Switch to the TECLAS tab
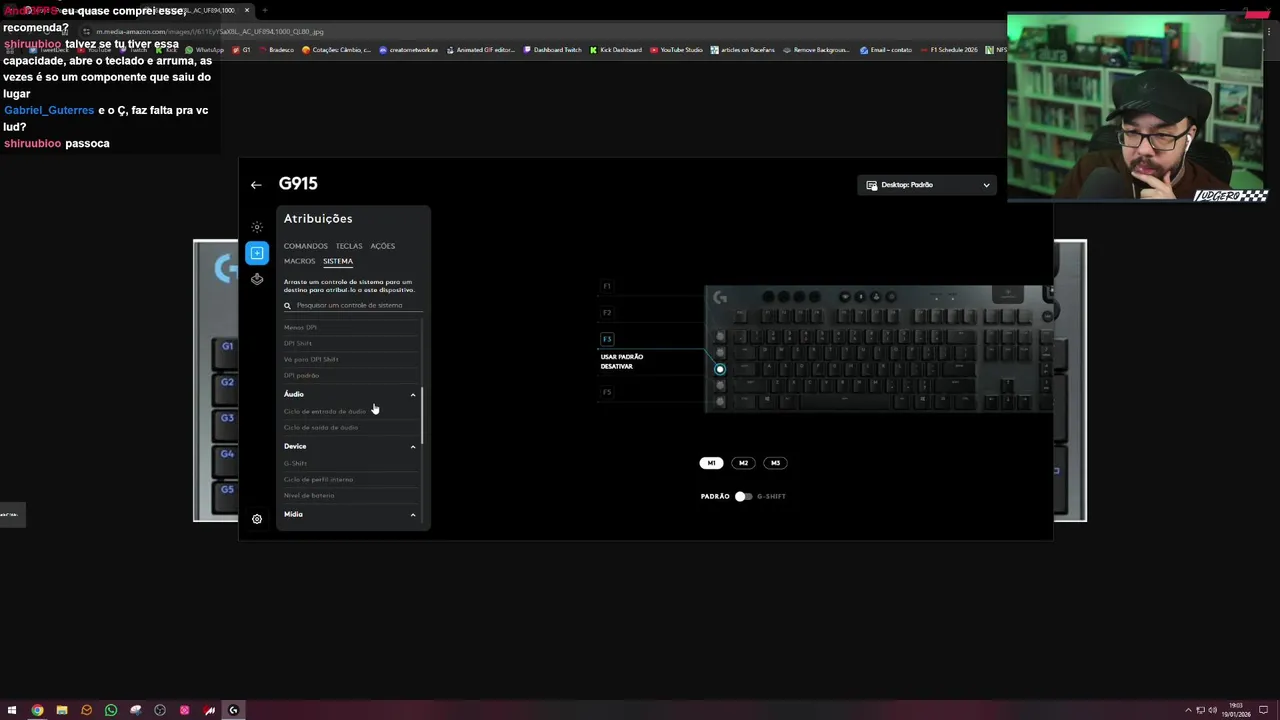The image size is (1280, 720). click(349, 246)
